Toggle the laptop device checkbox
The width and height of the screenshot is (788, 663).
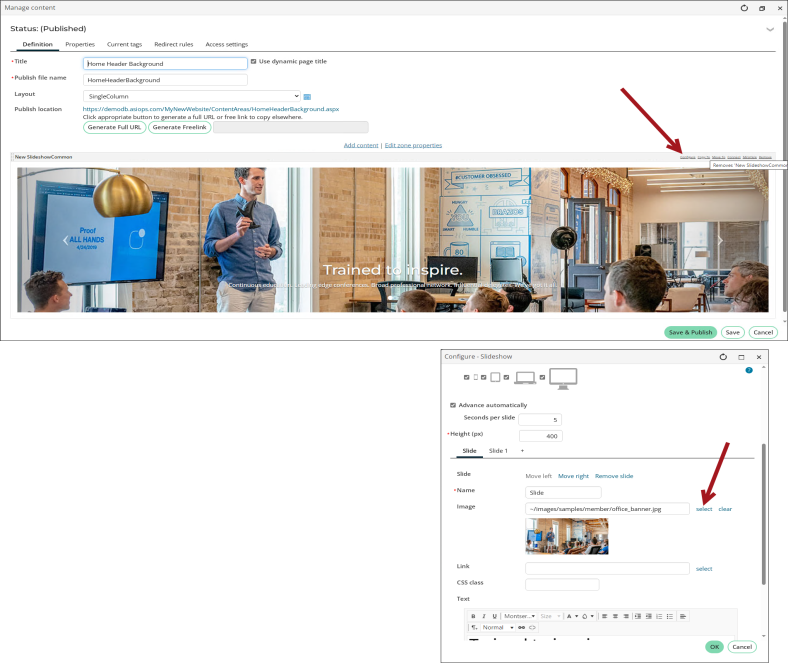[506, 377]
